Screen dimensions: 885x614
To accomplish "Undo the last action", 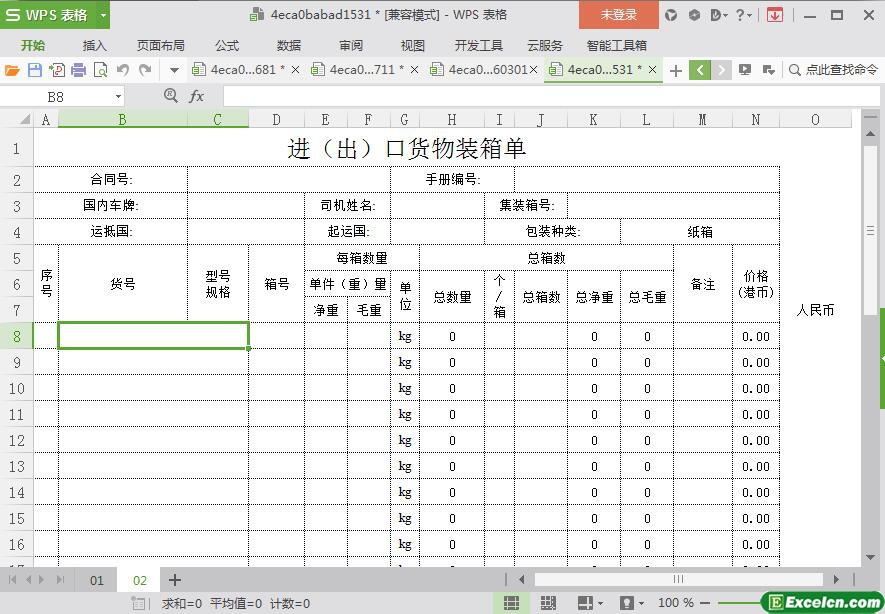I will (122, 70).
